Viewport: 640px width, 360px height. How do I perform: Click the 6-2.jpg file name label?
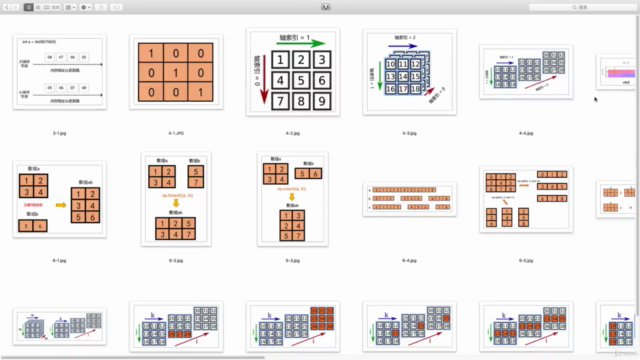click(176, 260)
